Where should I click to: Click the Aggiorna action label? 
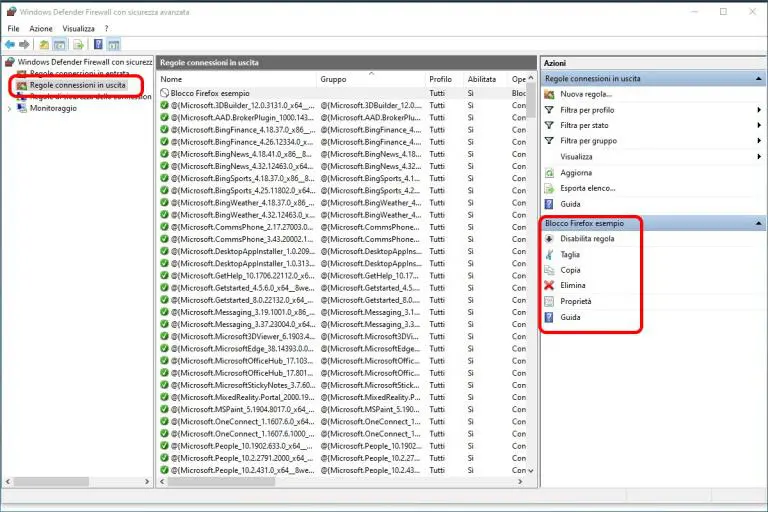point(576,172)
